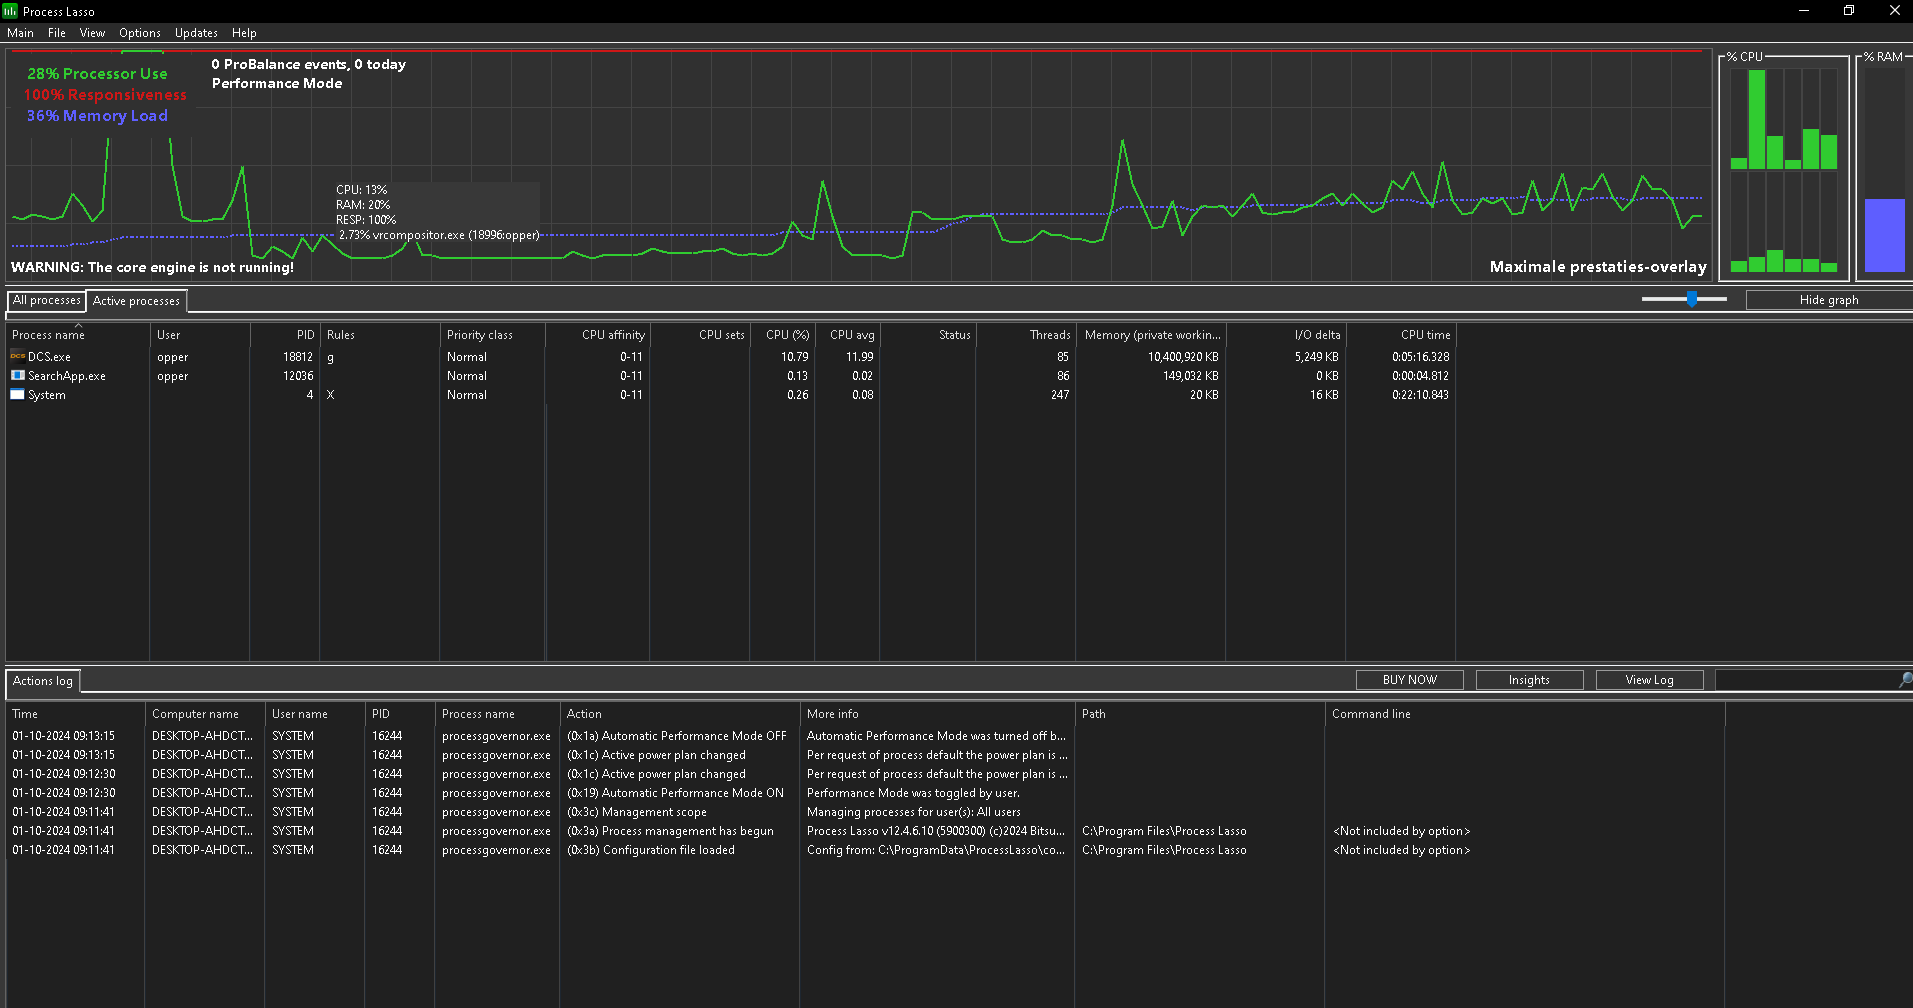The image size is (1913, 1008).
Task: Select the System process row
Action: pyautogui.click(x=731, y=395)
